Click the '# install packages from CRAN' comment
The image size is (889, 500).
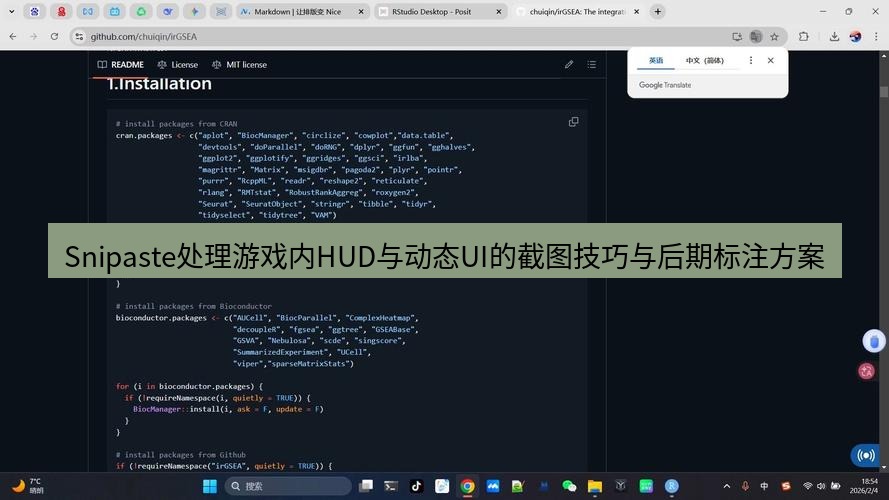pos(176,124)
